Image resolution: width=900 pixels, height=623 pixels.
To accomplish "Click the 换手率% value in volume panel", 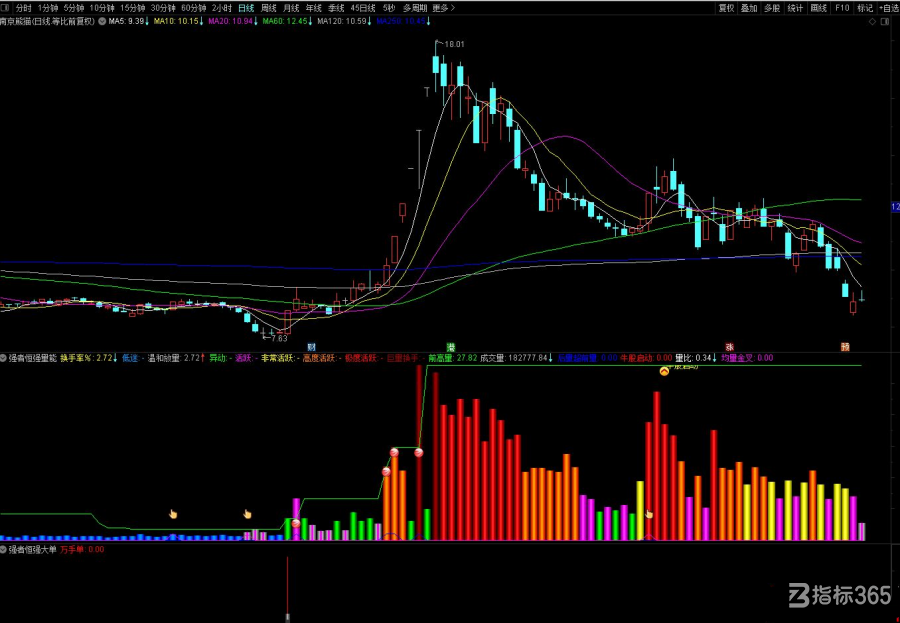I will click(88, 358).
